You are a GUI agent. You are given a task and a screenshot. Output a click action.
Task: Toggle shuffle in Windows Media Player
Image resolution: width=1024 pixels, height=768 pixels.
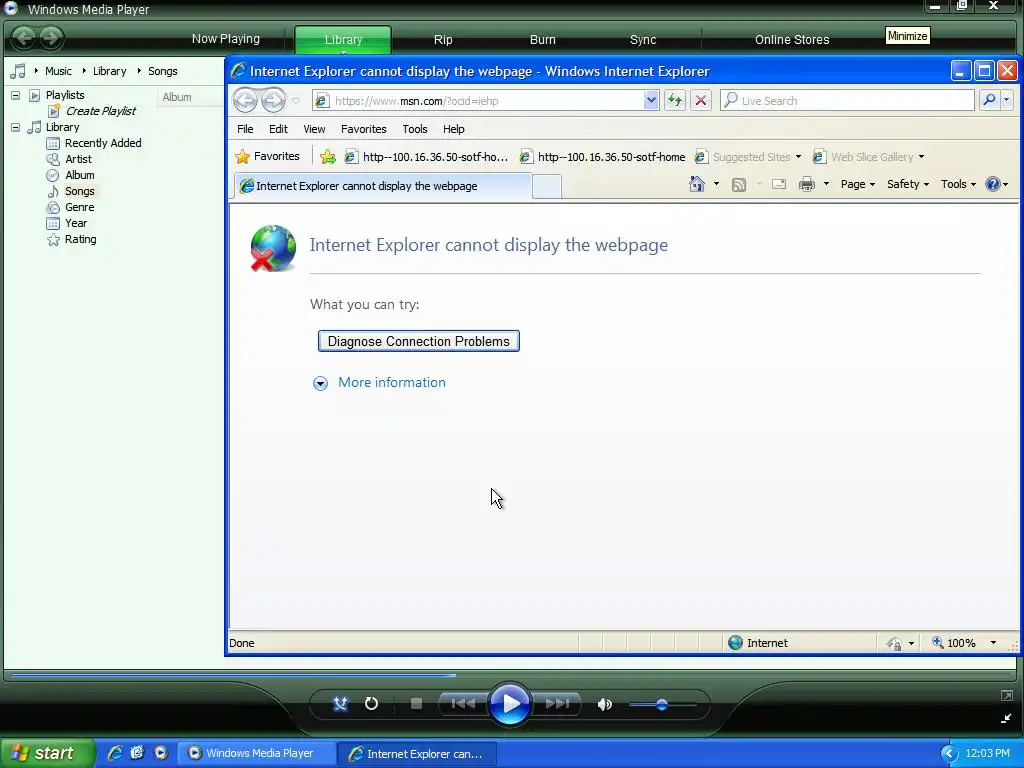pos(340,703)
